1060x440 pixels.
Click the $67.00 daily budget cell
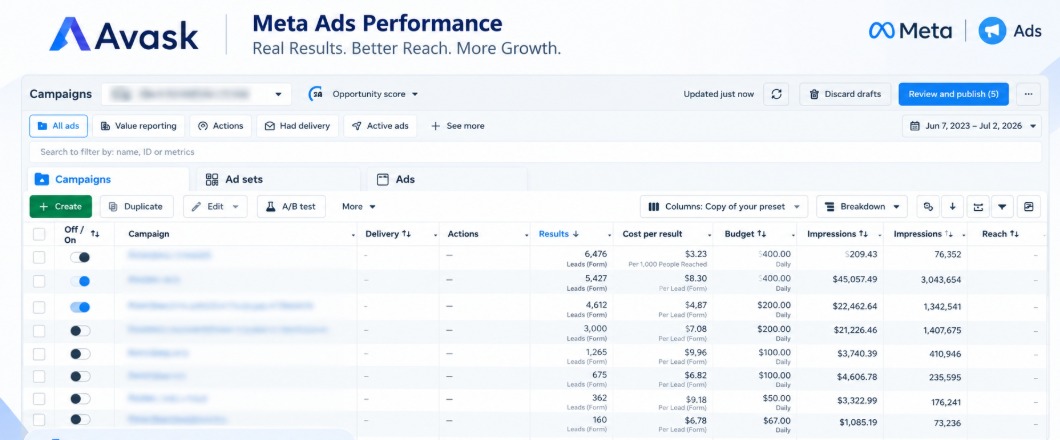(777, 420)
